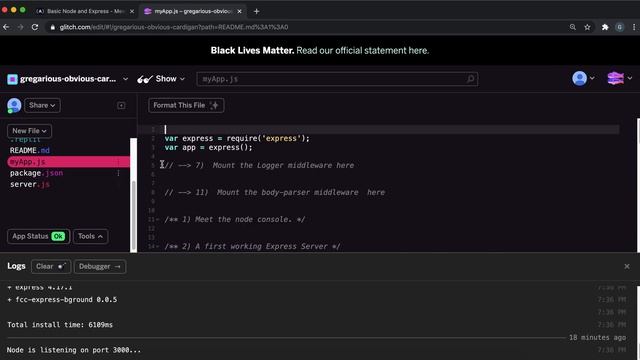640x360 pixels.
Task: Switch to Basic Node and Express tab
Action: 84,11
